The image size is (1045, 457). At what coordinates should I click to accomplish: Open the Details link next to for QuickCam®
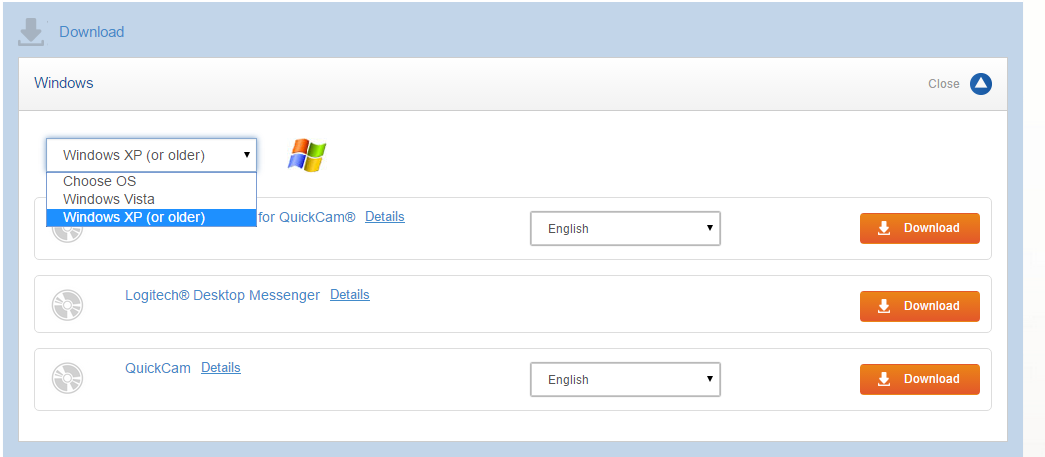385,217
